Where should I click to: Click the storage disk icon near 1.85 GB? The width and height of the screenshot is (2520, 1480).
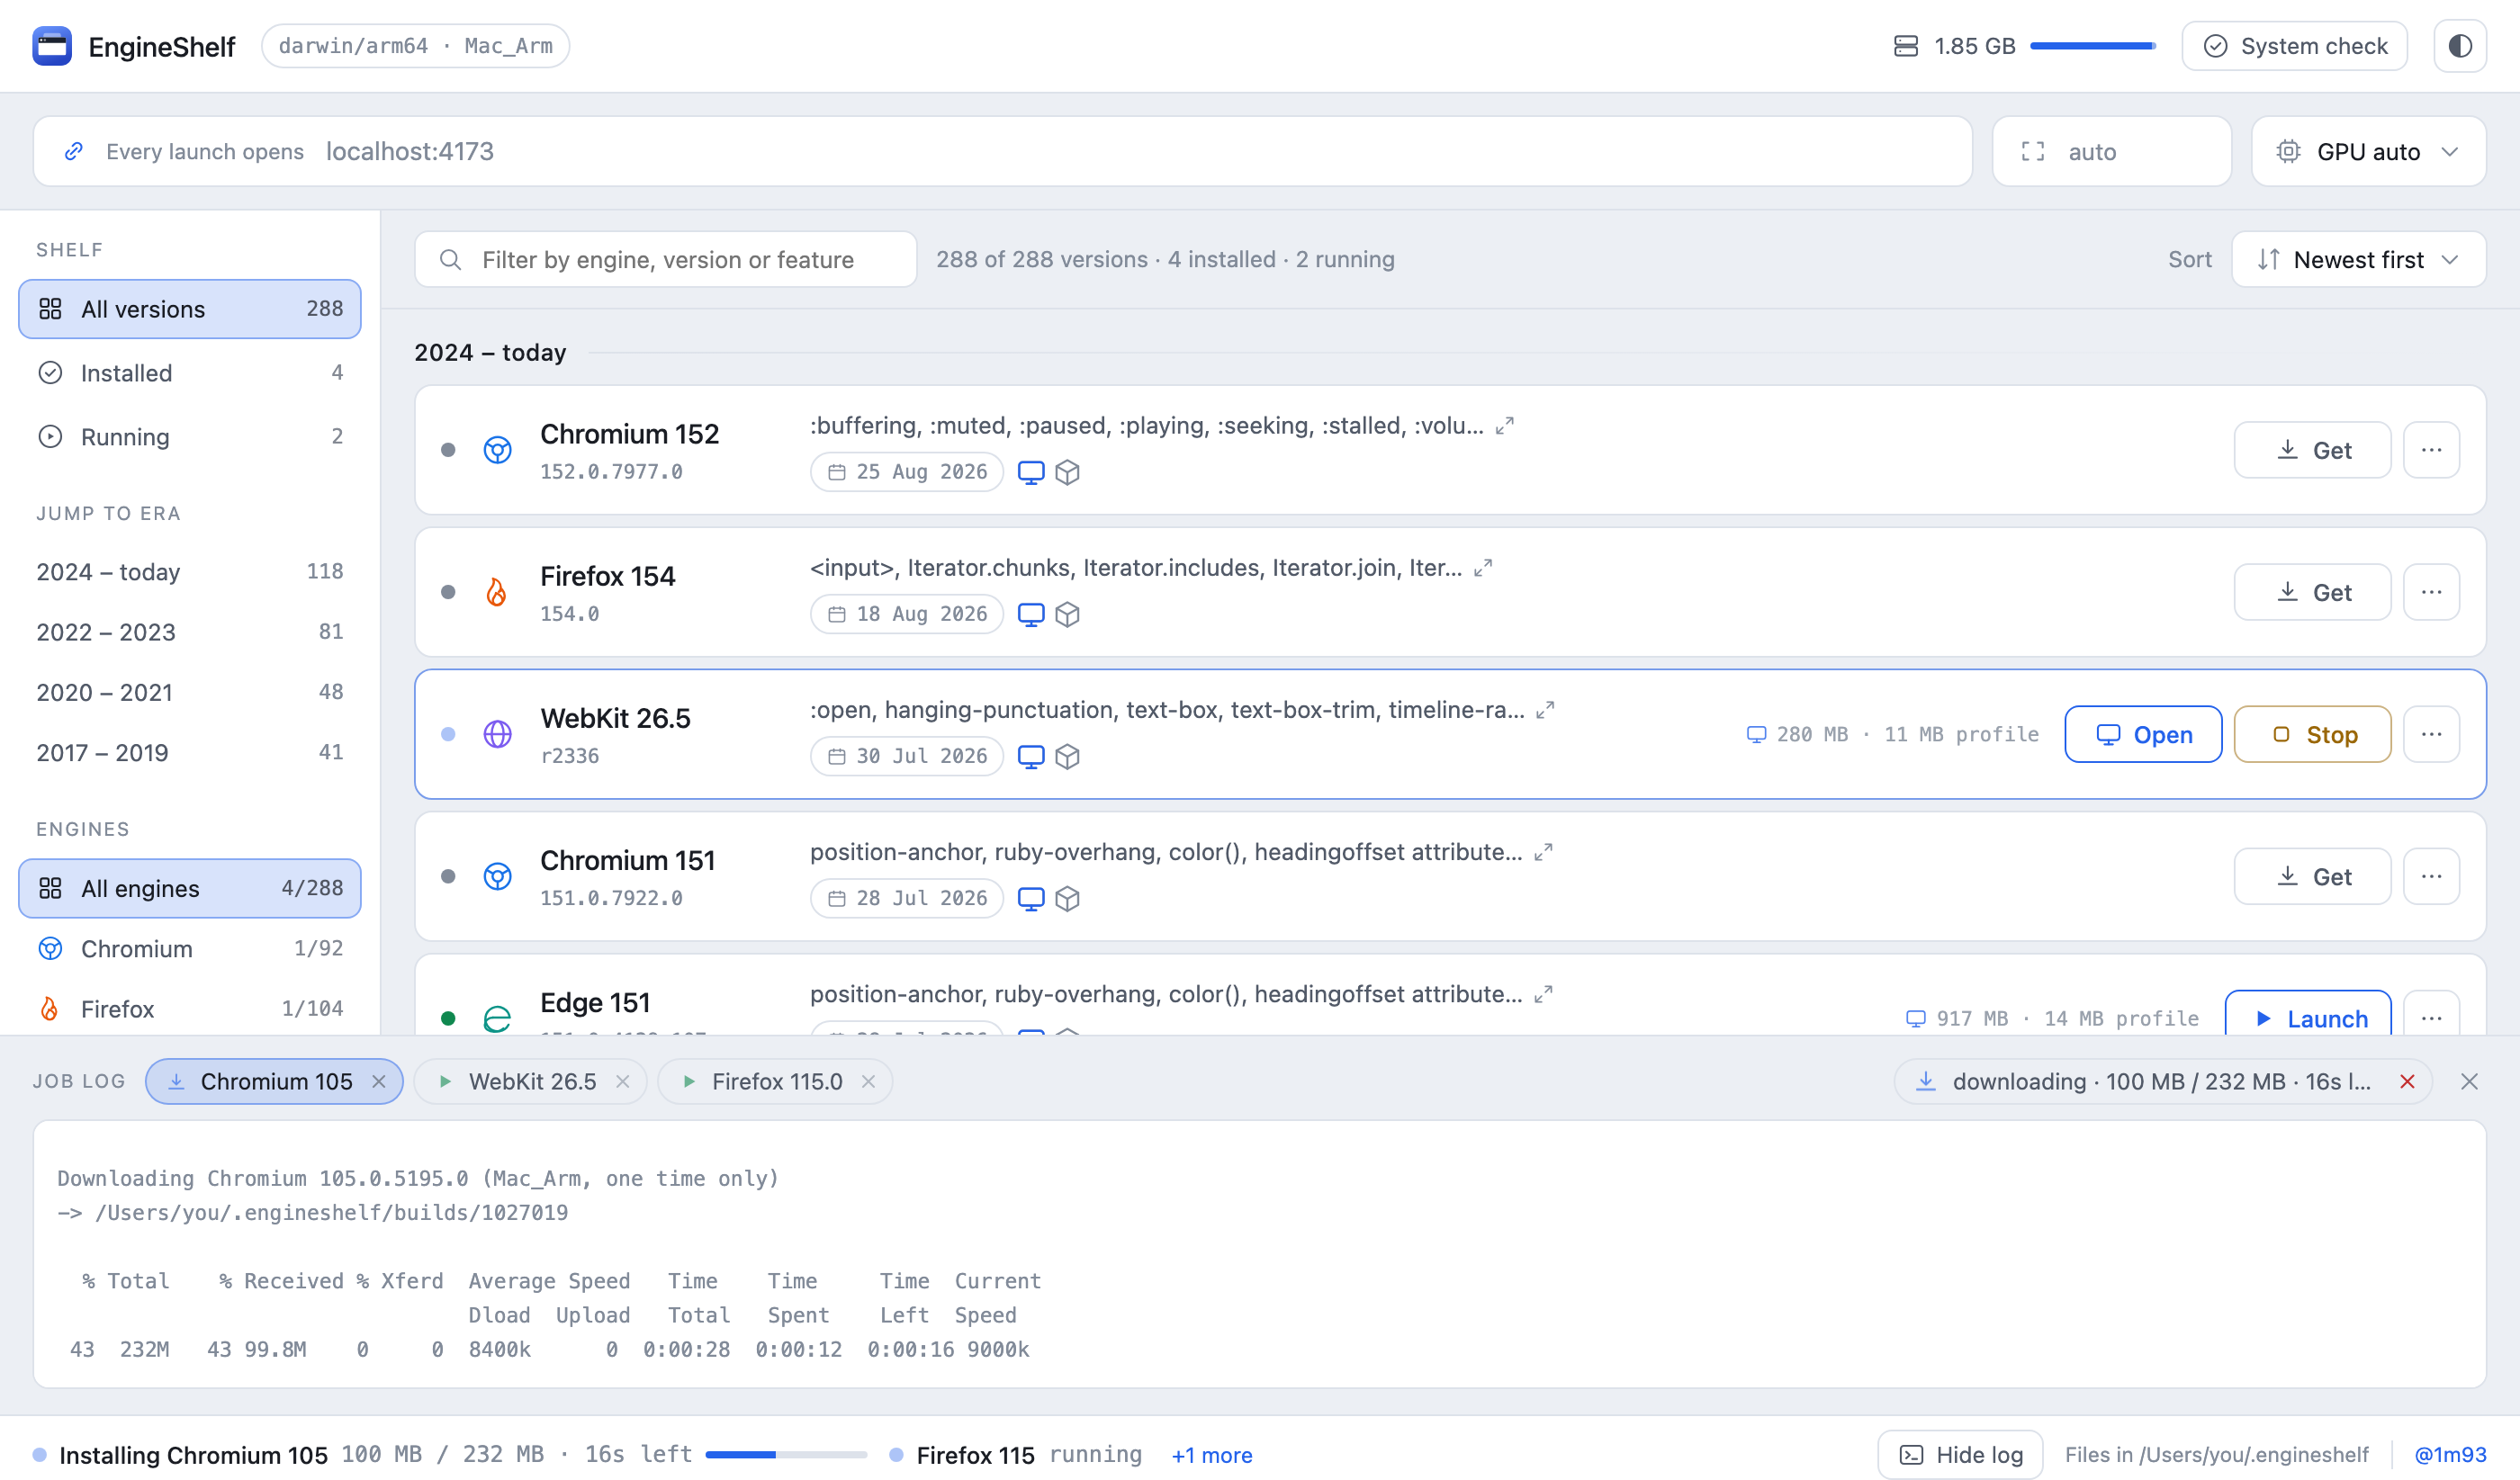tap(1905, 46)
